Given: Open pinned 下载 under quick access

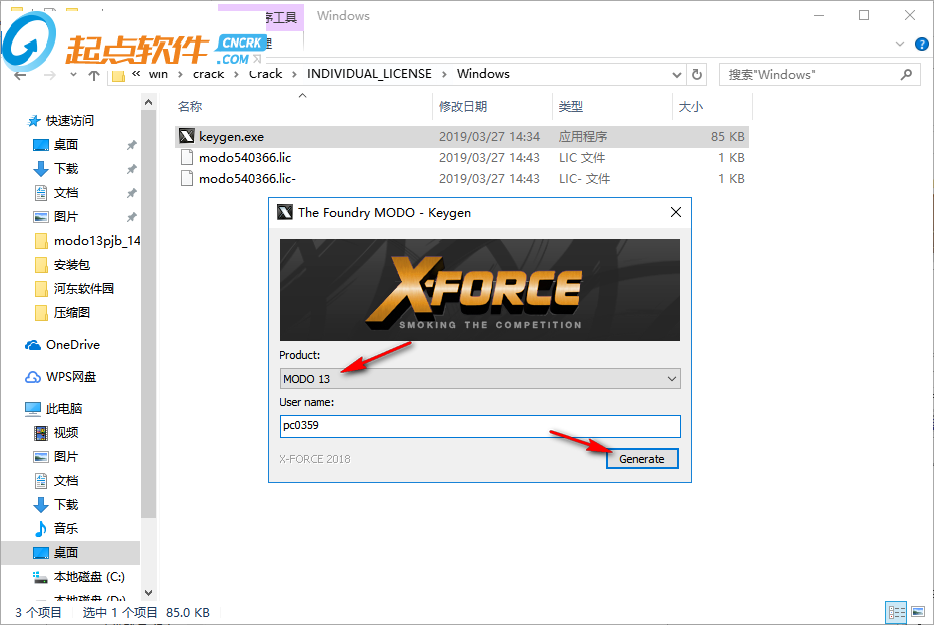Looking at the screenshot, I should (66, 169).
